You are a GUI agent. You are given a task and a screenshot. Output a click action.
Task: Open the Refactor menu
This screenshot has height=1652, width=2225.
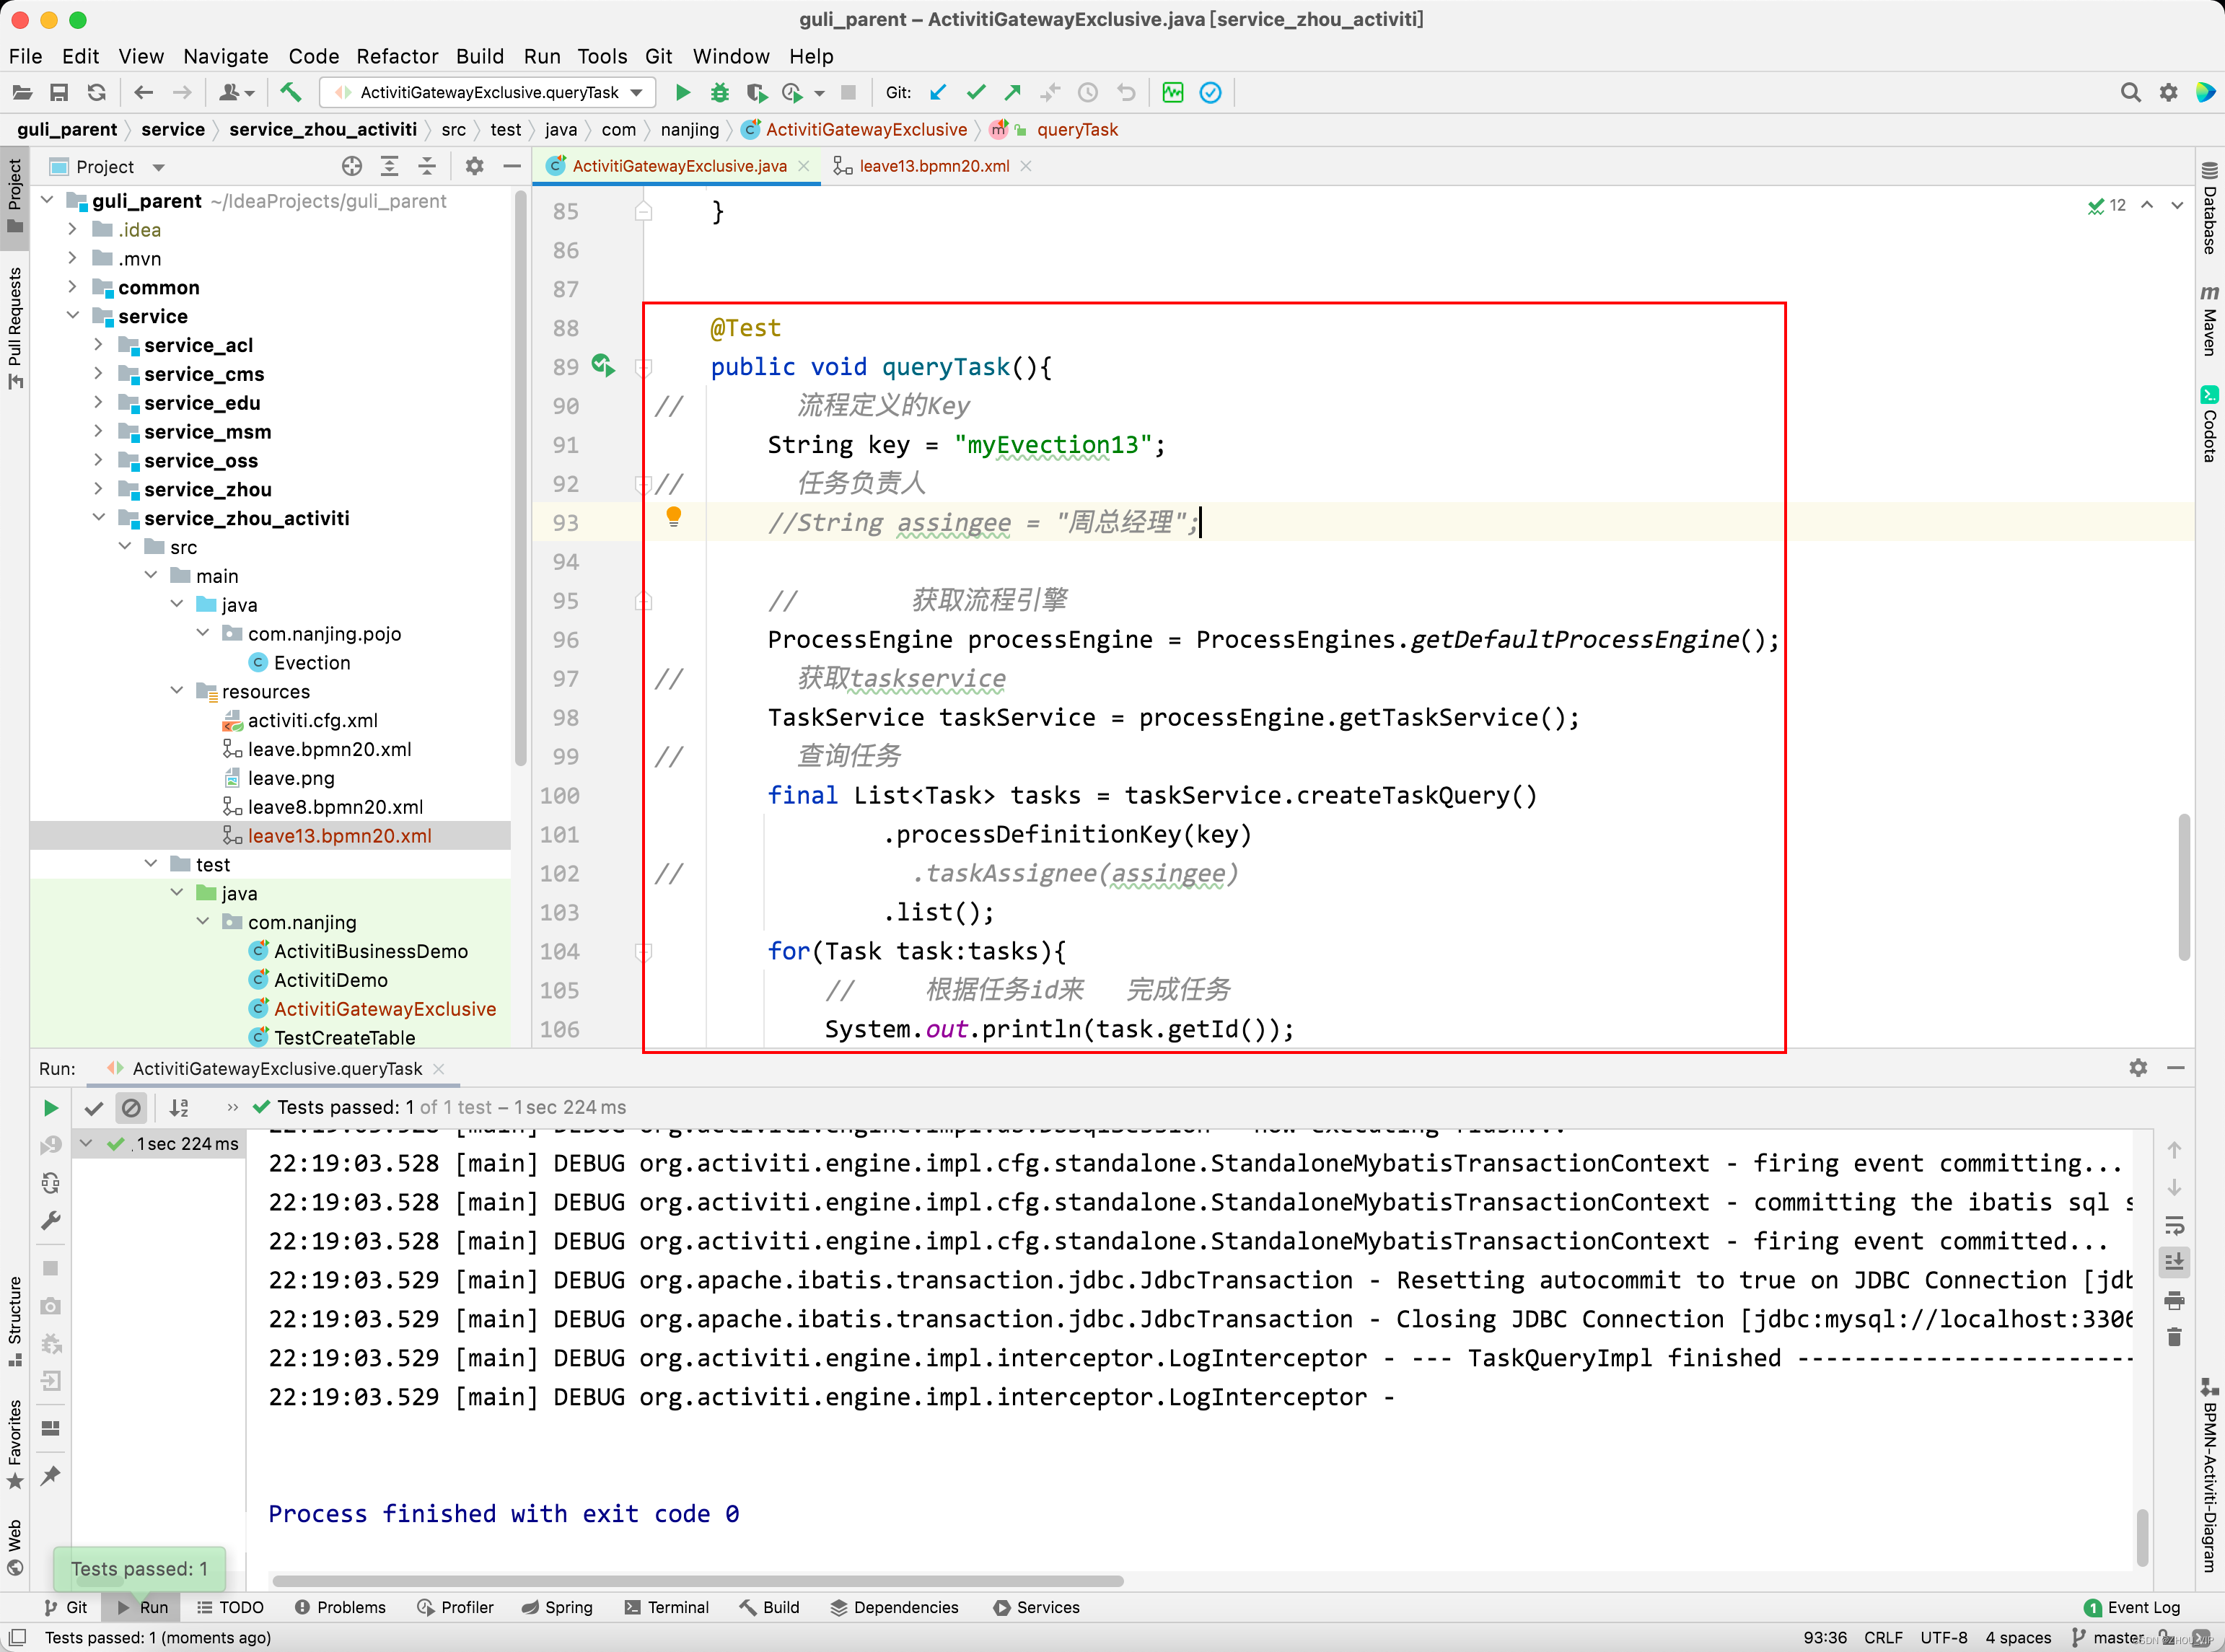[x=397, y=56]
